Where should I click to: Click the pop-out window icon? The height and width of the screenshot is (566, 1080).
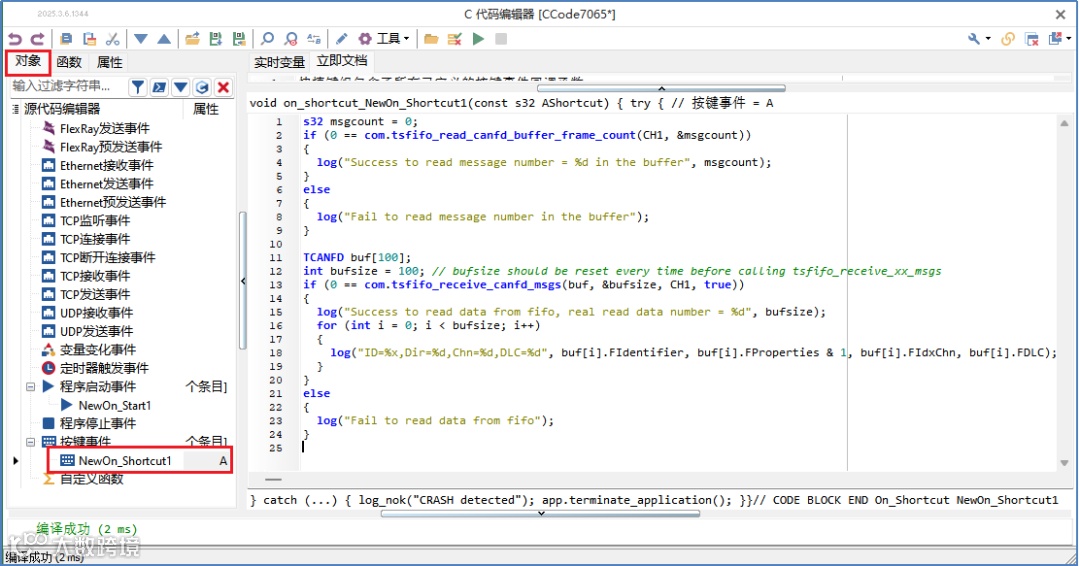[1055, 39]
